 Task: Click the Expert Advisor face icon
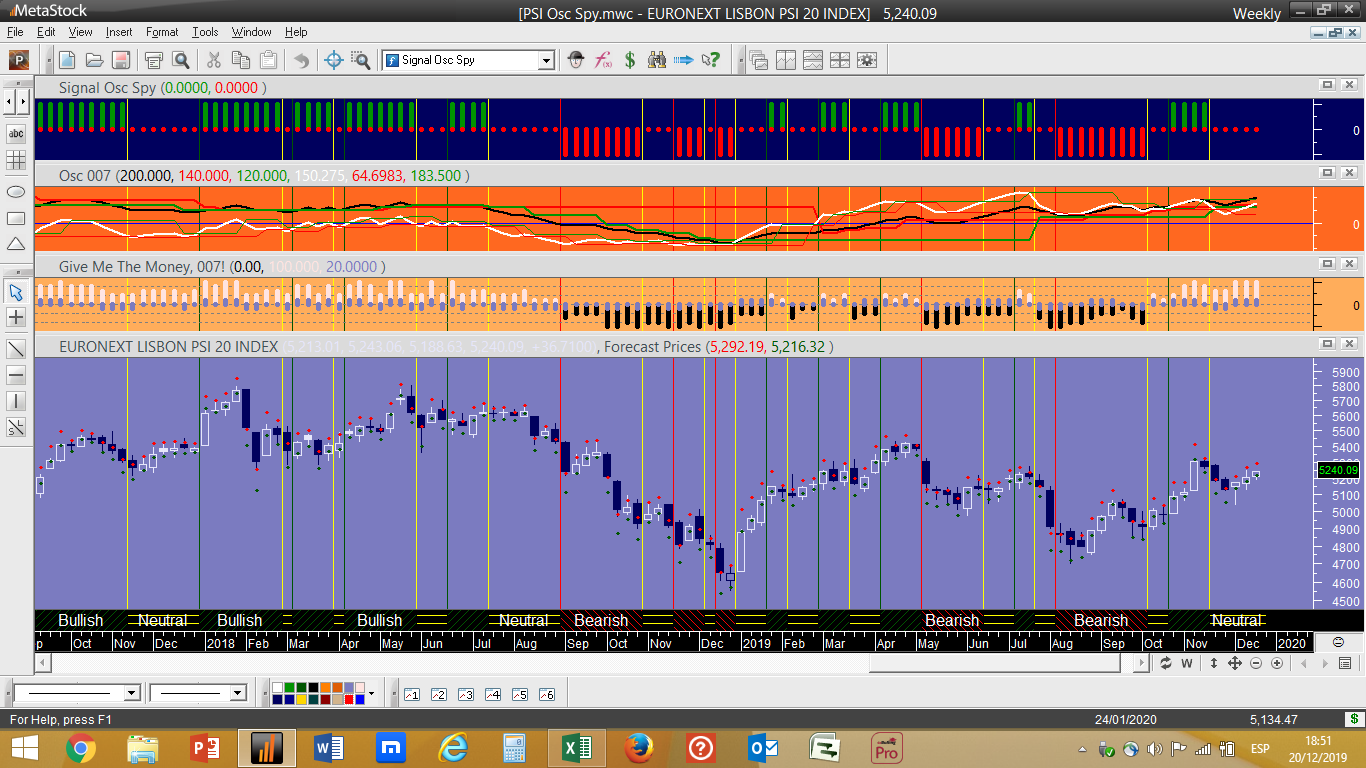[x=575, y=60]
